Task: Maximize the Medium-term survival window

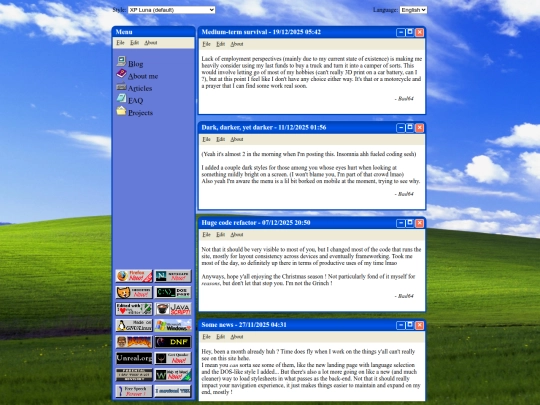Action: tap(410, 32)
